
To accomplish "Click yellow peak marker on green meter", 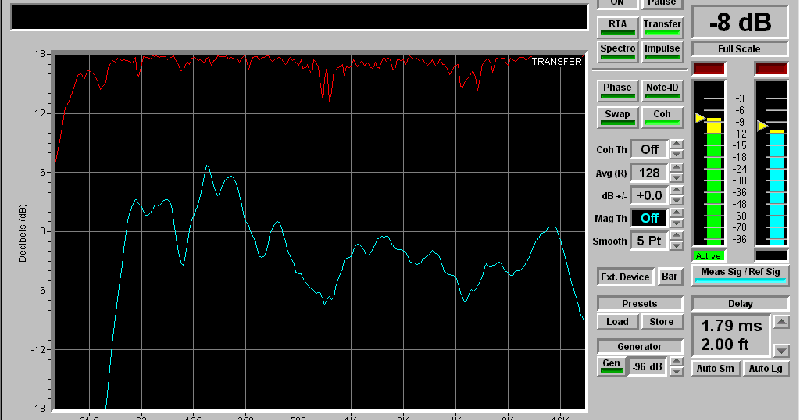I will (x=699, y=118).
